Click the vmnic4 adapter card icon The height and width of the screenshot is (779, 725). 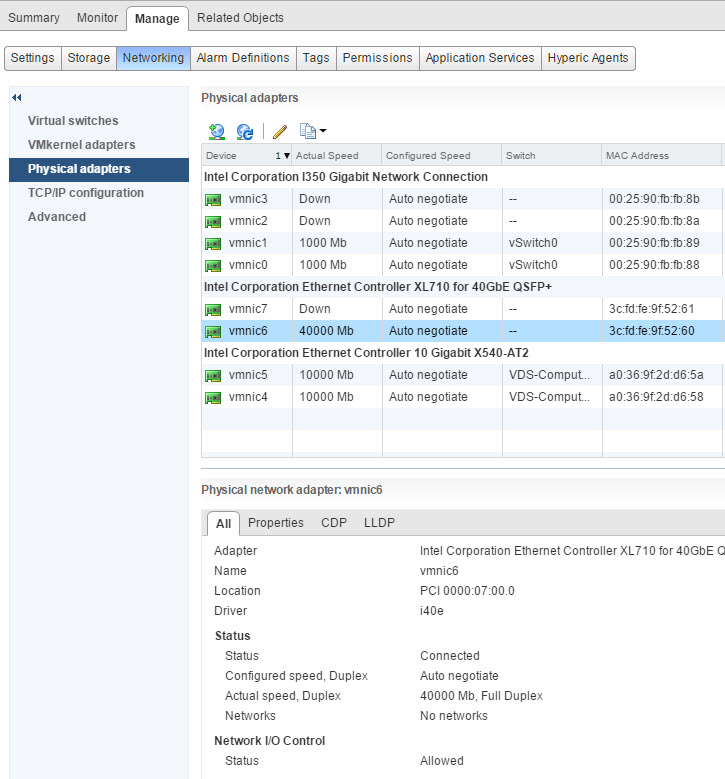pyautogui.click(x=213, y=397)
